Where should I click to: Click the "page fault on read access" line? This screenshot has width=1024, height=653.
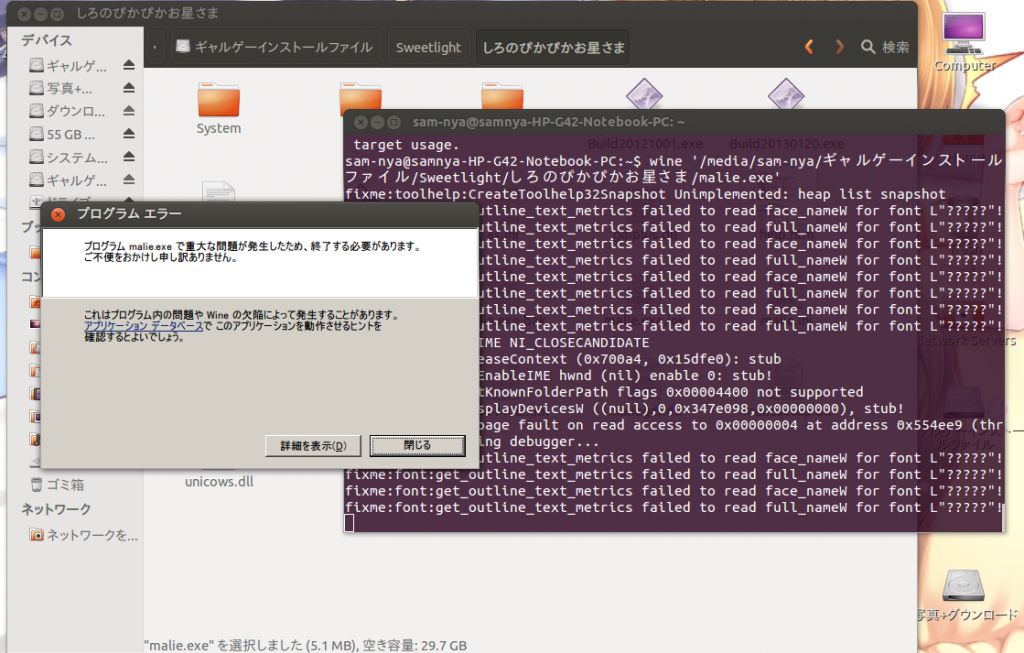tap(740, 425)
